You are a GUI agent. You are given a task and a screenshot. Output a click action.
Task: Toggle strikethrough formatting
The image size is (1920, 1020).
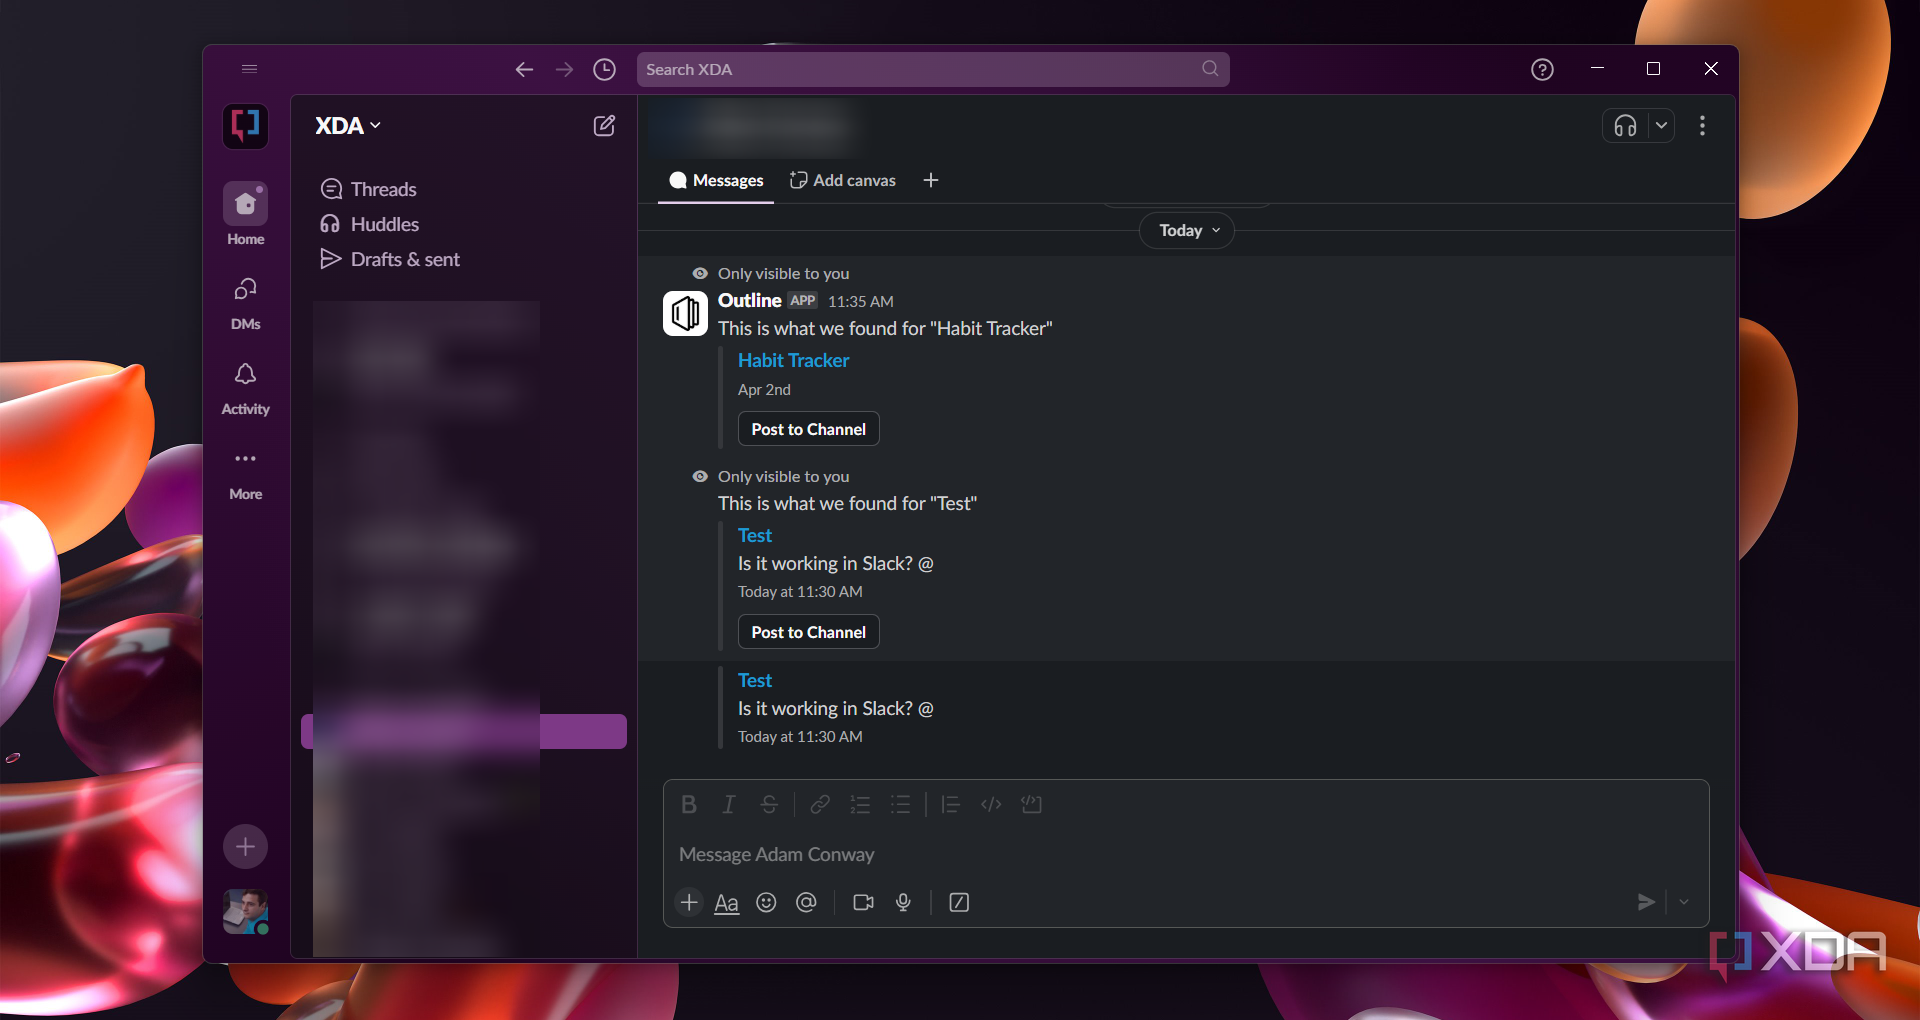[x=769, y=804]
